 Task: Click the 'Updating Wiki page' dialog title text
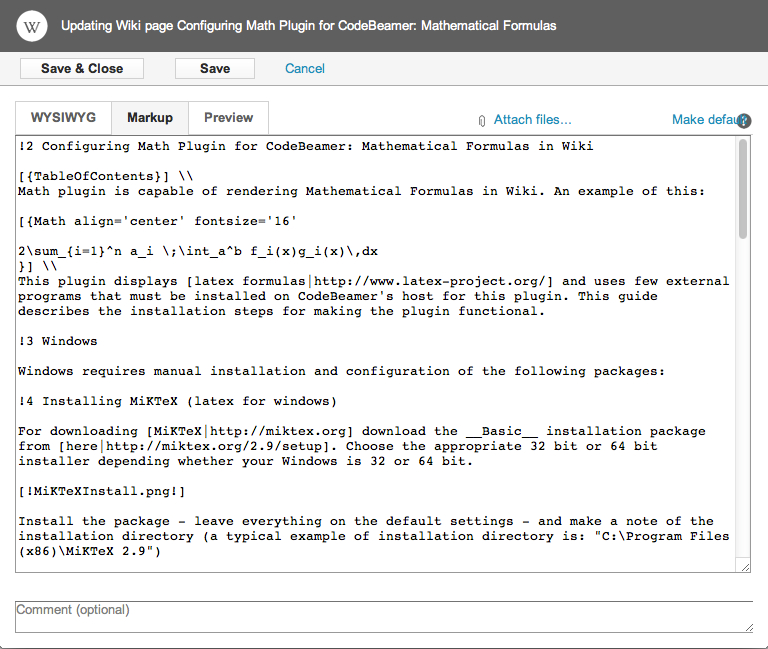click(x=309, y=25)
